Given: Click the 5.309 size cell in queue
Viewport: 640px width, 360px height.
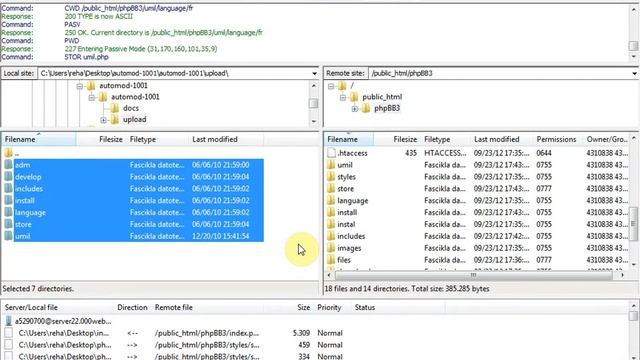Looking at the screenshot, I should point(301,333).
